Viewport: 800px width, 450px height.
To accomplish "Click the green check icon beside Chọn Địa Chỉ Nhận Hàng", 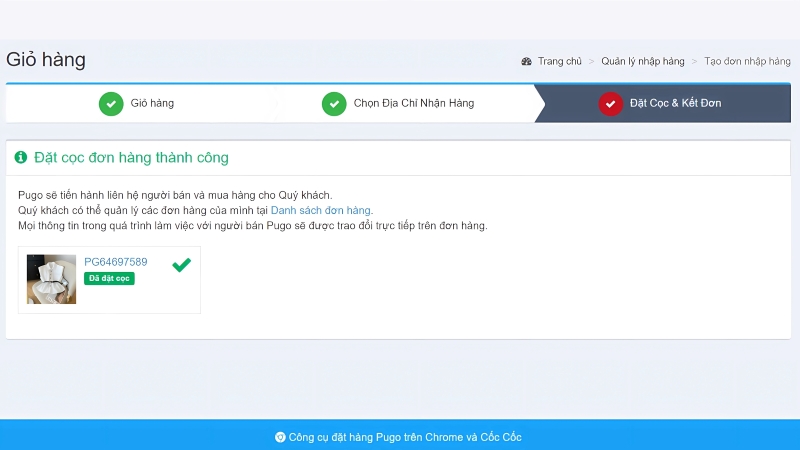I will [334, 104].
